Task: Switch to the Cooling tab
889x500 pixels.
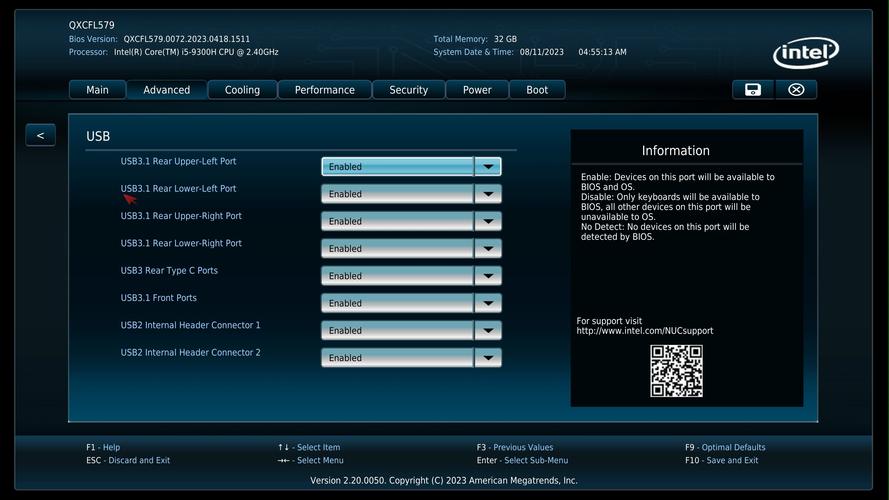Action: click(x=242, y=90)
